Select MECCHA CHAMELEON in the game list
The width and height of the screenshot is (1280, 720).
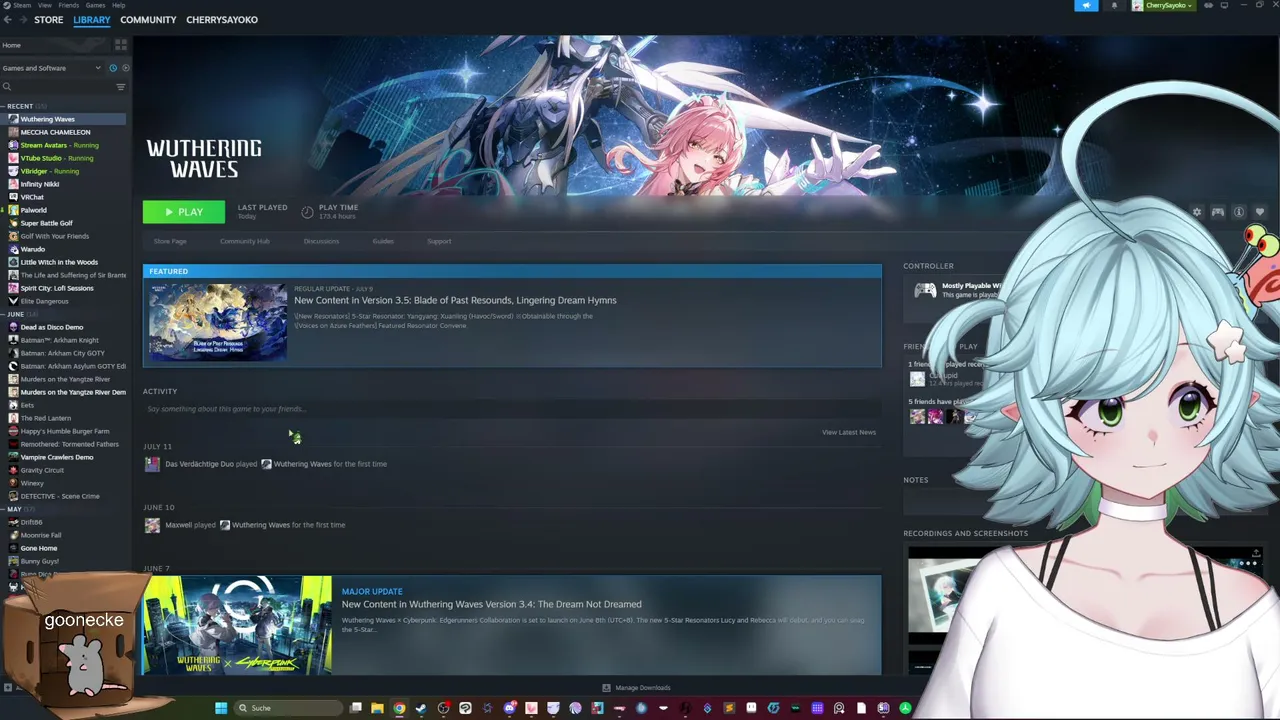(55, 132)
